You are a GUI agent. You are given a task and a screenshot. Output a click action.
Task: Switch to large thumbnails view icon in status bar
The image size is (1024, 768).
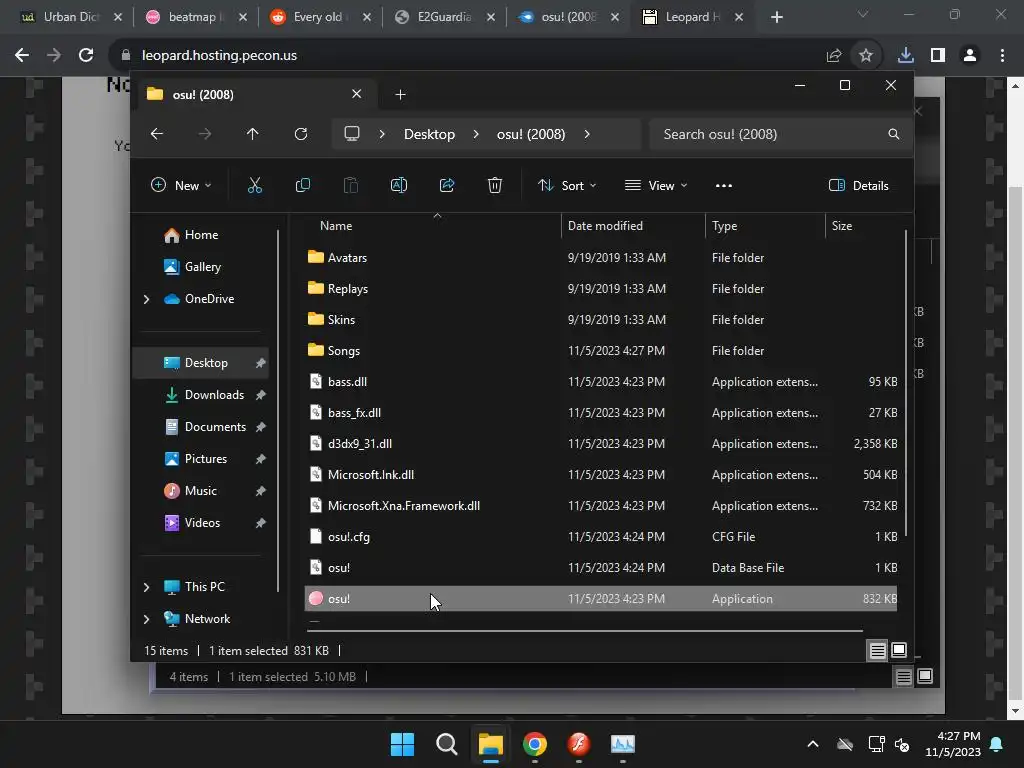coord(899,650)
